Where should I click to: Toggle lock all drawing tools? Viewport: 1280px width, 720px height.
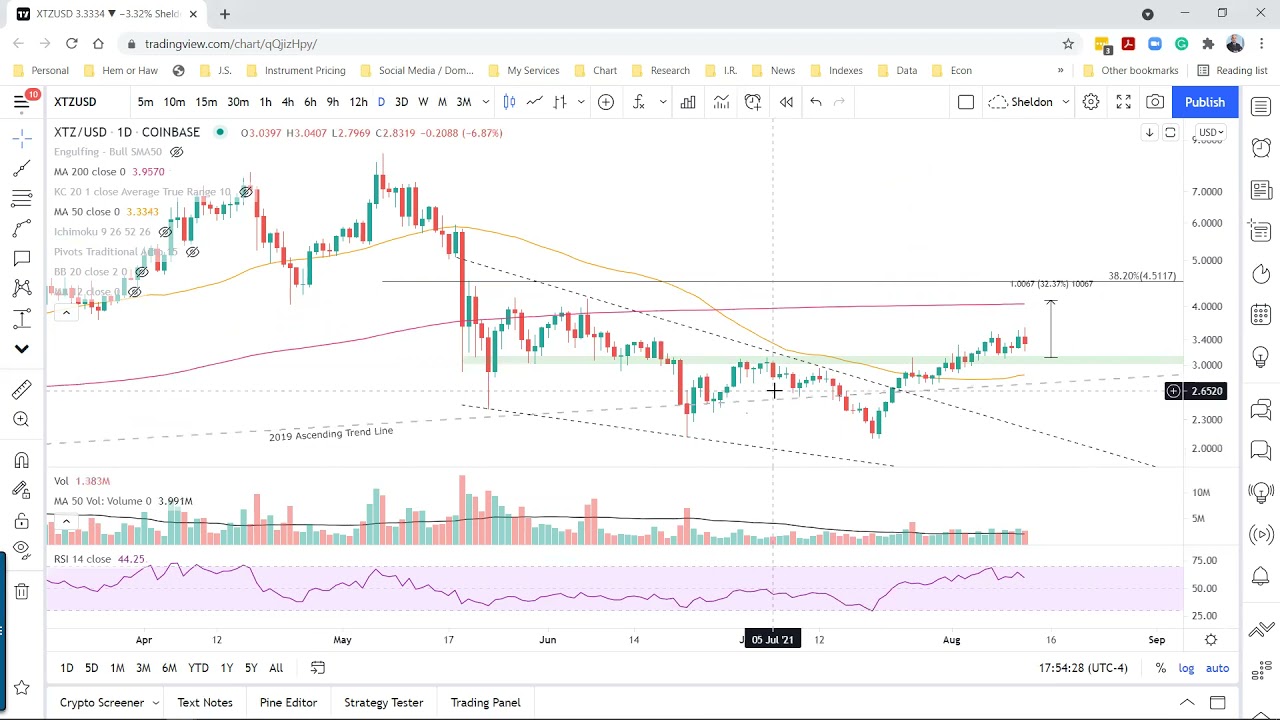tap(21, 520)
